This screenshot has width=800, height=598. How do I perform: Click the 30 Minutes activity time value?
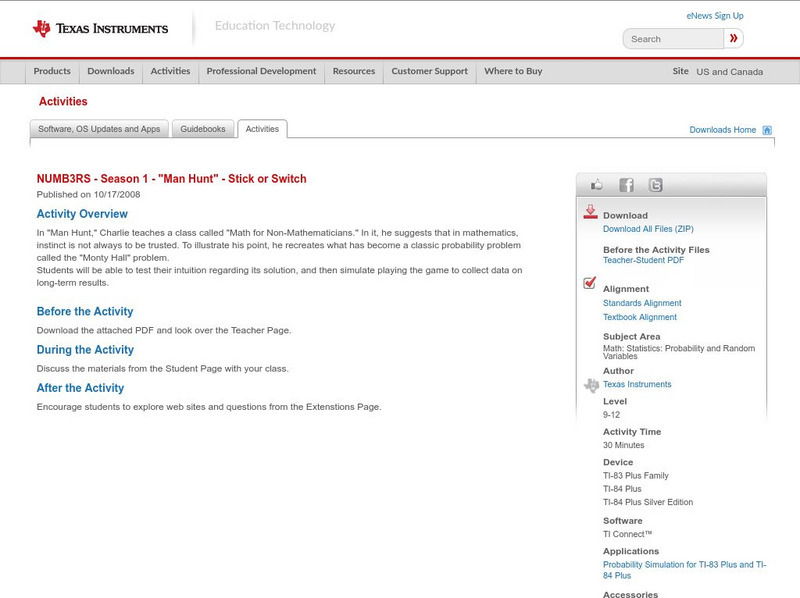coord(623,445)
